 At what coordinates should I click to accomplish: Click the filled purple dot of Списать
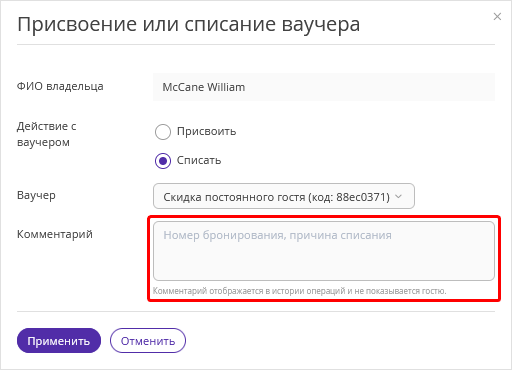[163, 161]
